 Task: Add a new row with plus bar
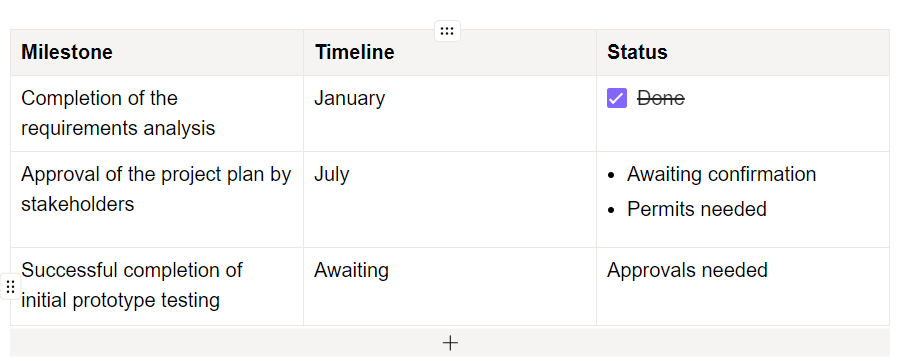click(x=450, y=342)
